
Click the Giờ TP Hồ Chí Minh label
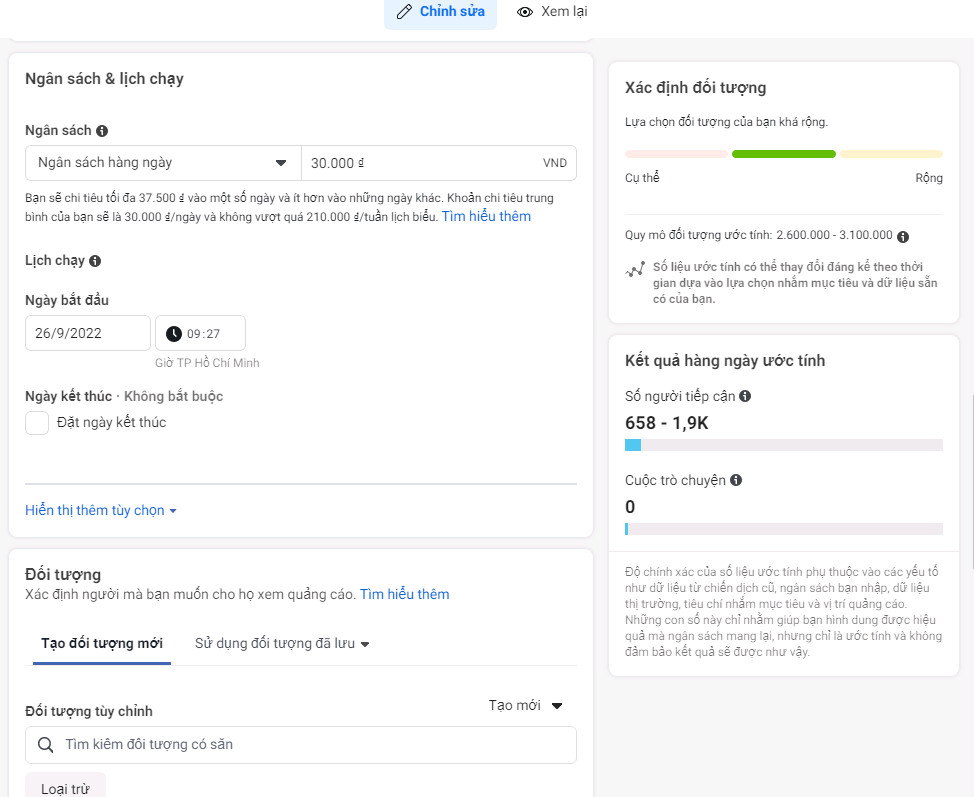(x=207, y=363)
